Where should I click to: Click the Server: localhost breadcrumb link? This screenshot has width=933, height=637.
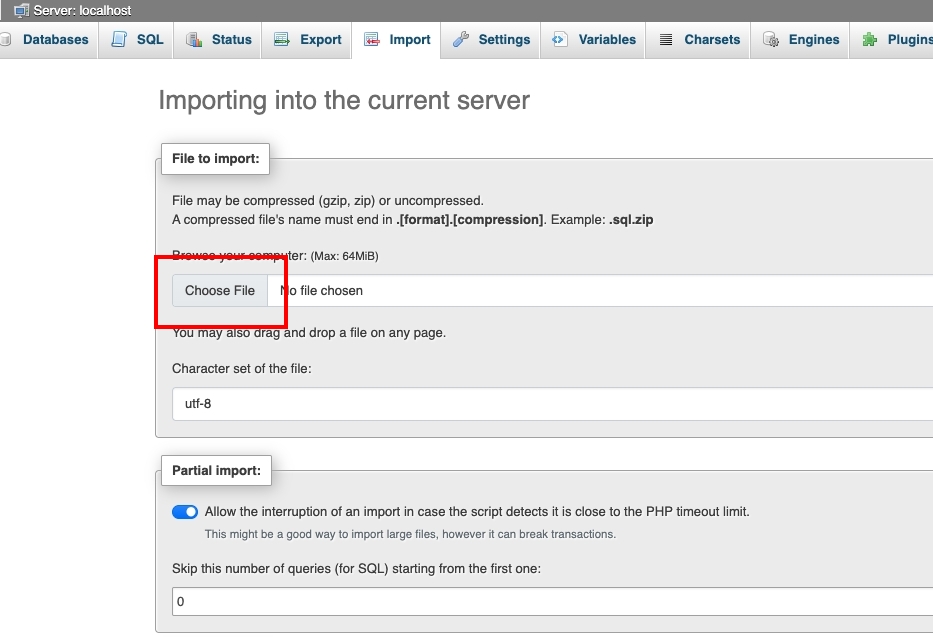click(x=82, y=10)
